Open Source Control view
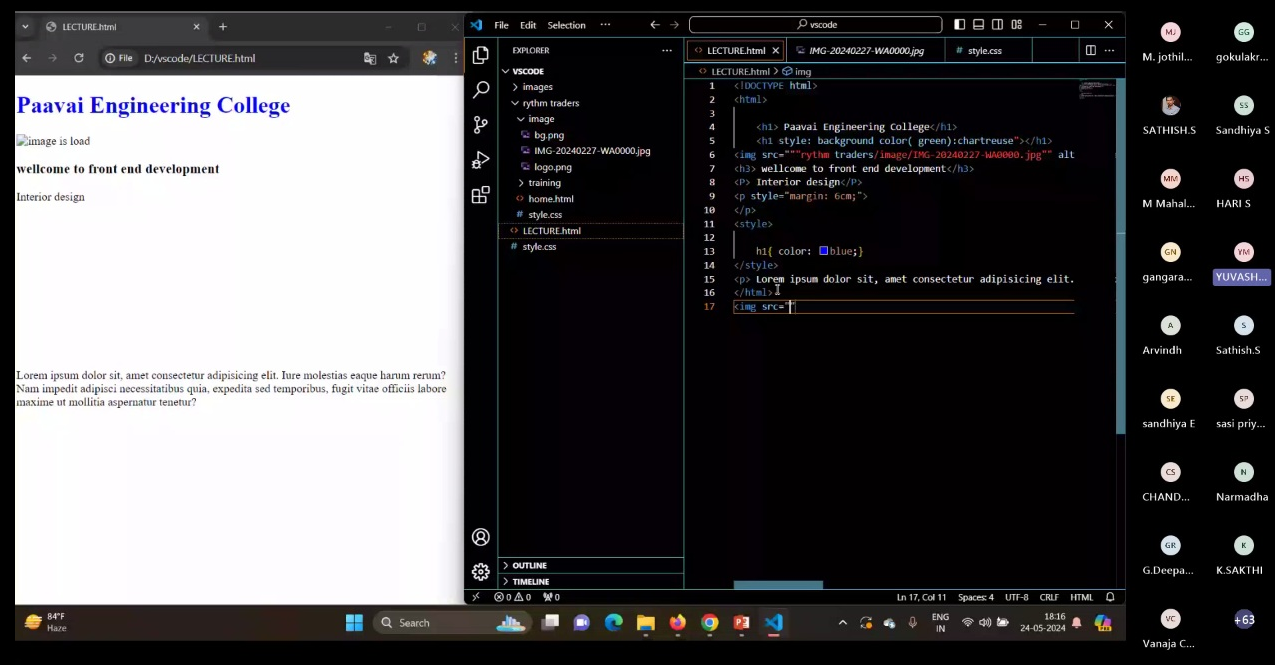 (481, 125)
